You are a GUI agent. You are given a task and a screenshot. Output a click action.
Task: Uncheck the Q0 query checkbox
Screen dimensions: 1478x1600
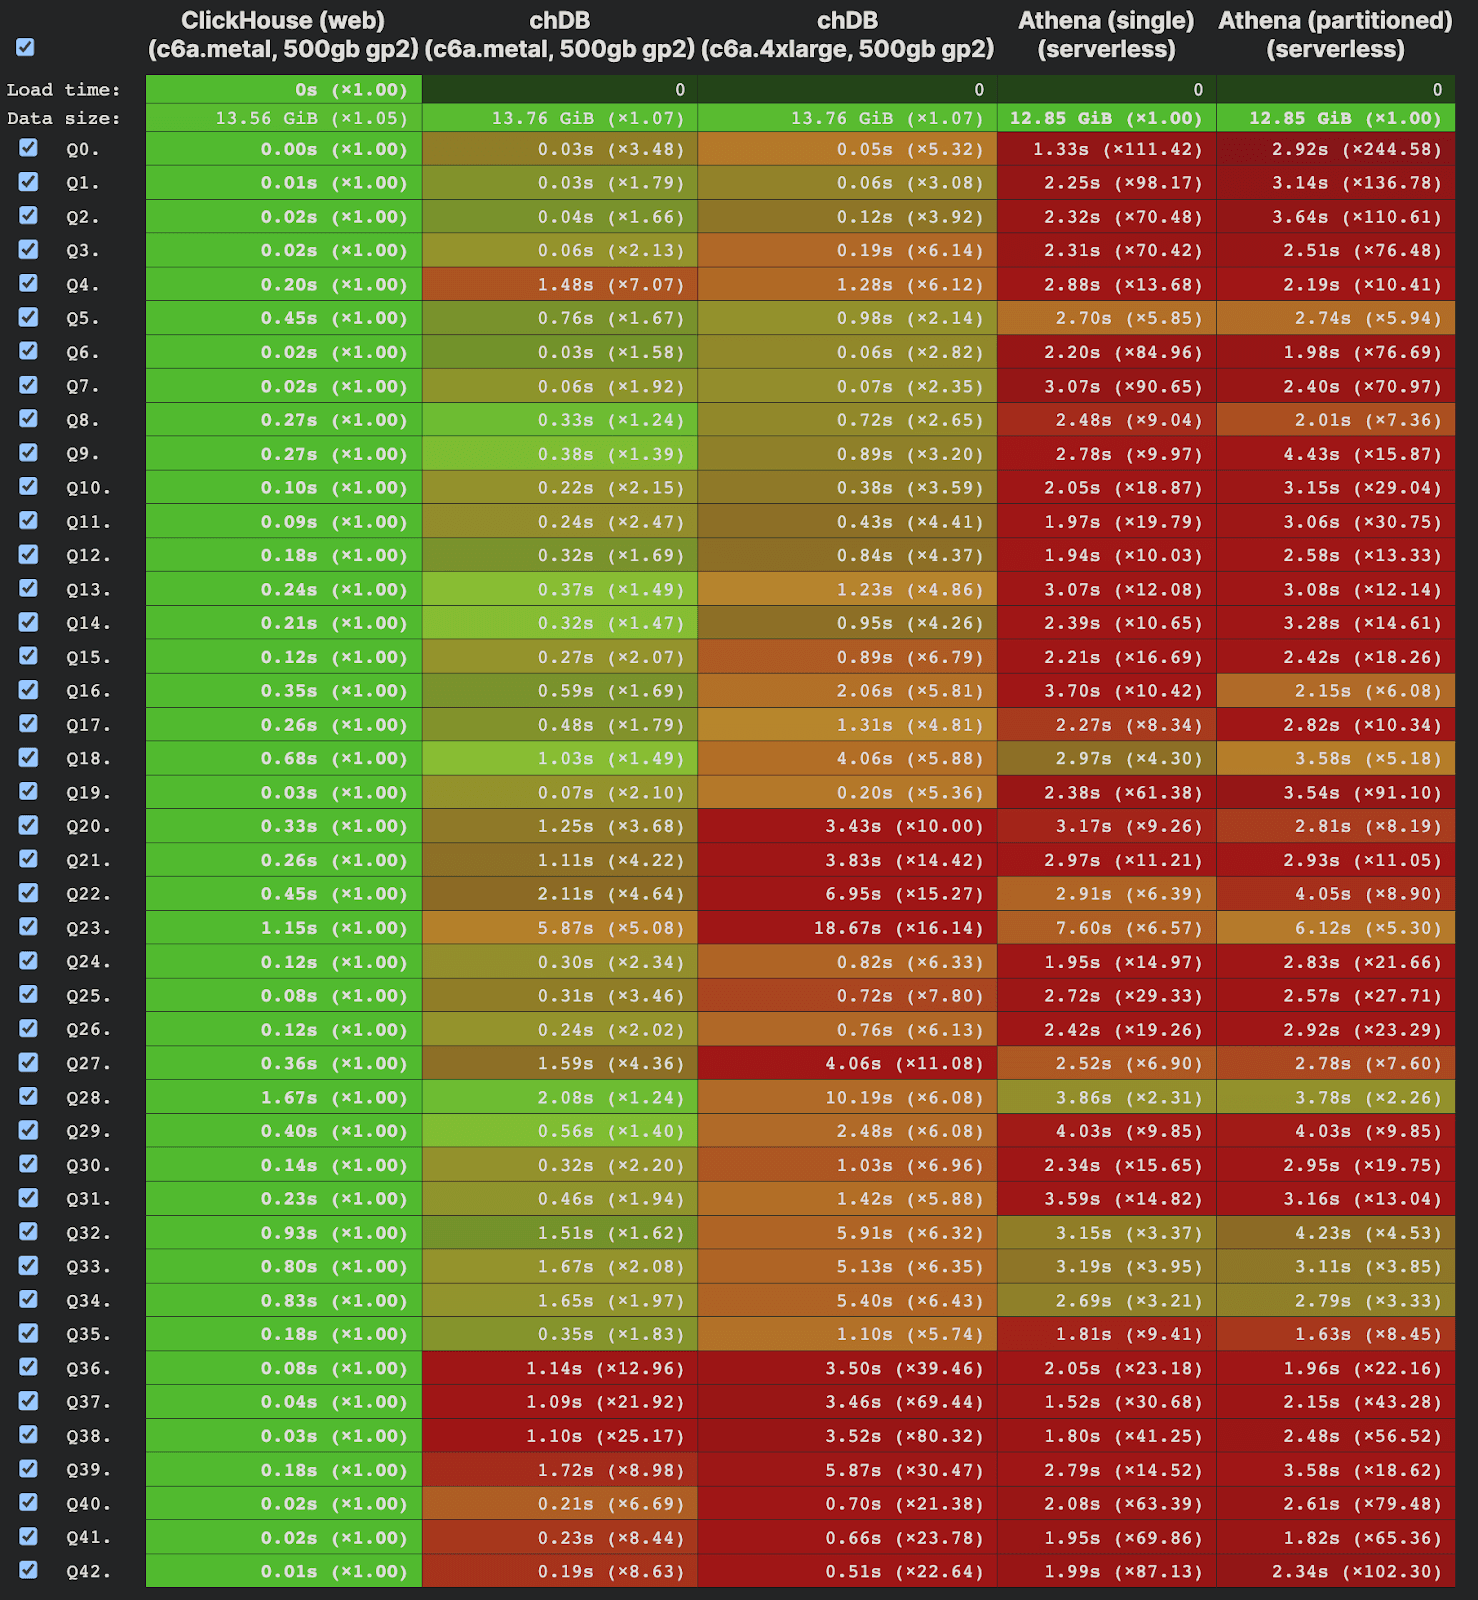28,148
